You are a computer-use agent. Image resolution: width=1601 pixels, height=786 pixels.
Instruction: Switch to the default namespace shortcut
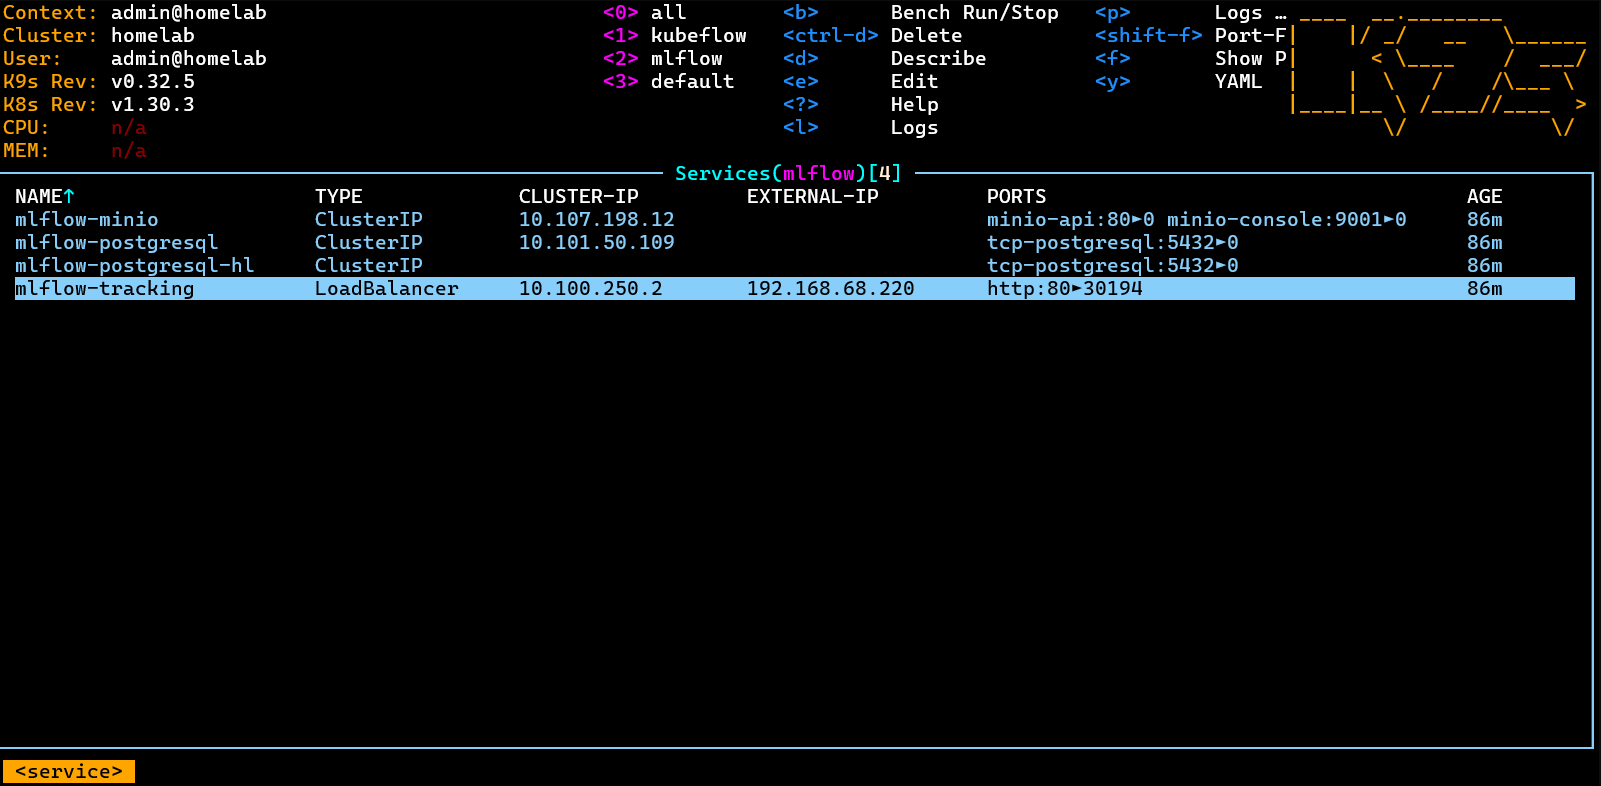point(693,81)
